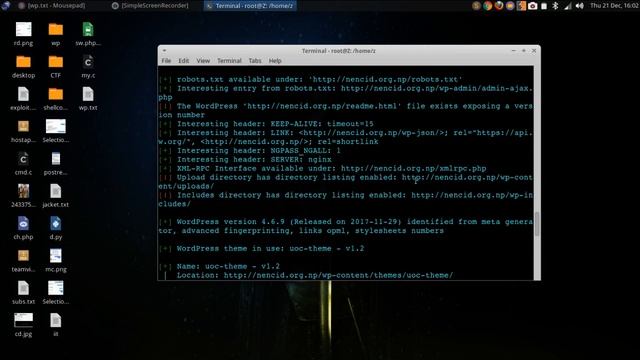Select the wp.txt desktop file

(88, 94)
